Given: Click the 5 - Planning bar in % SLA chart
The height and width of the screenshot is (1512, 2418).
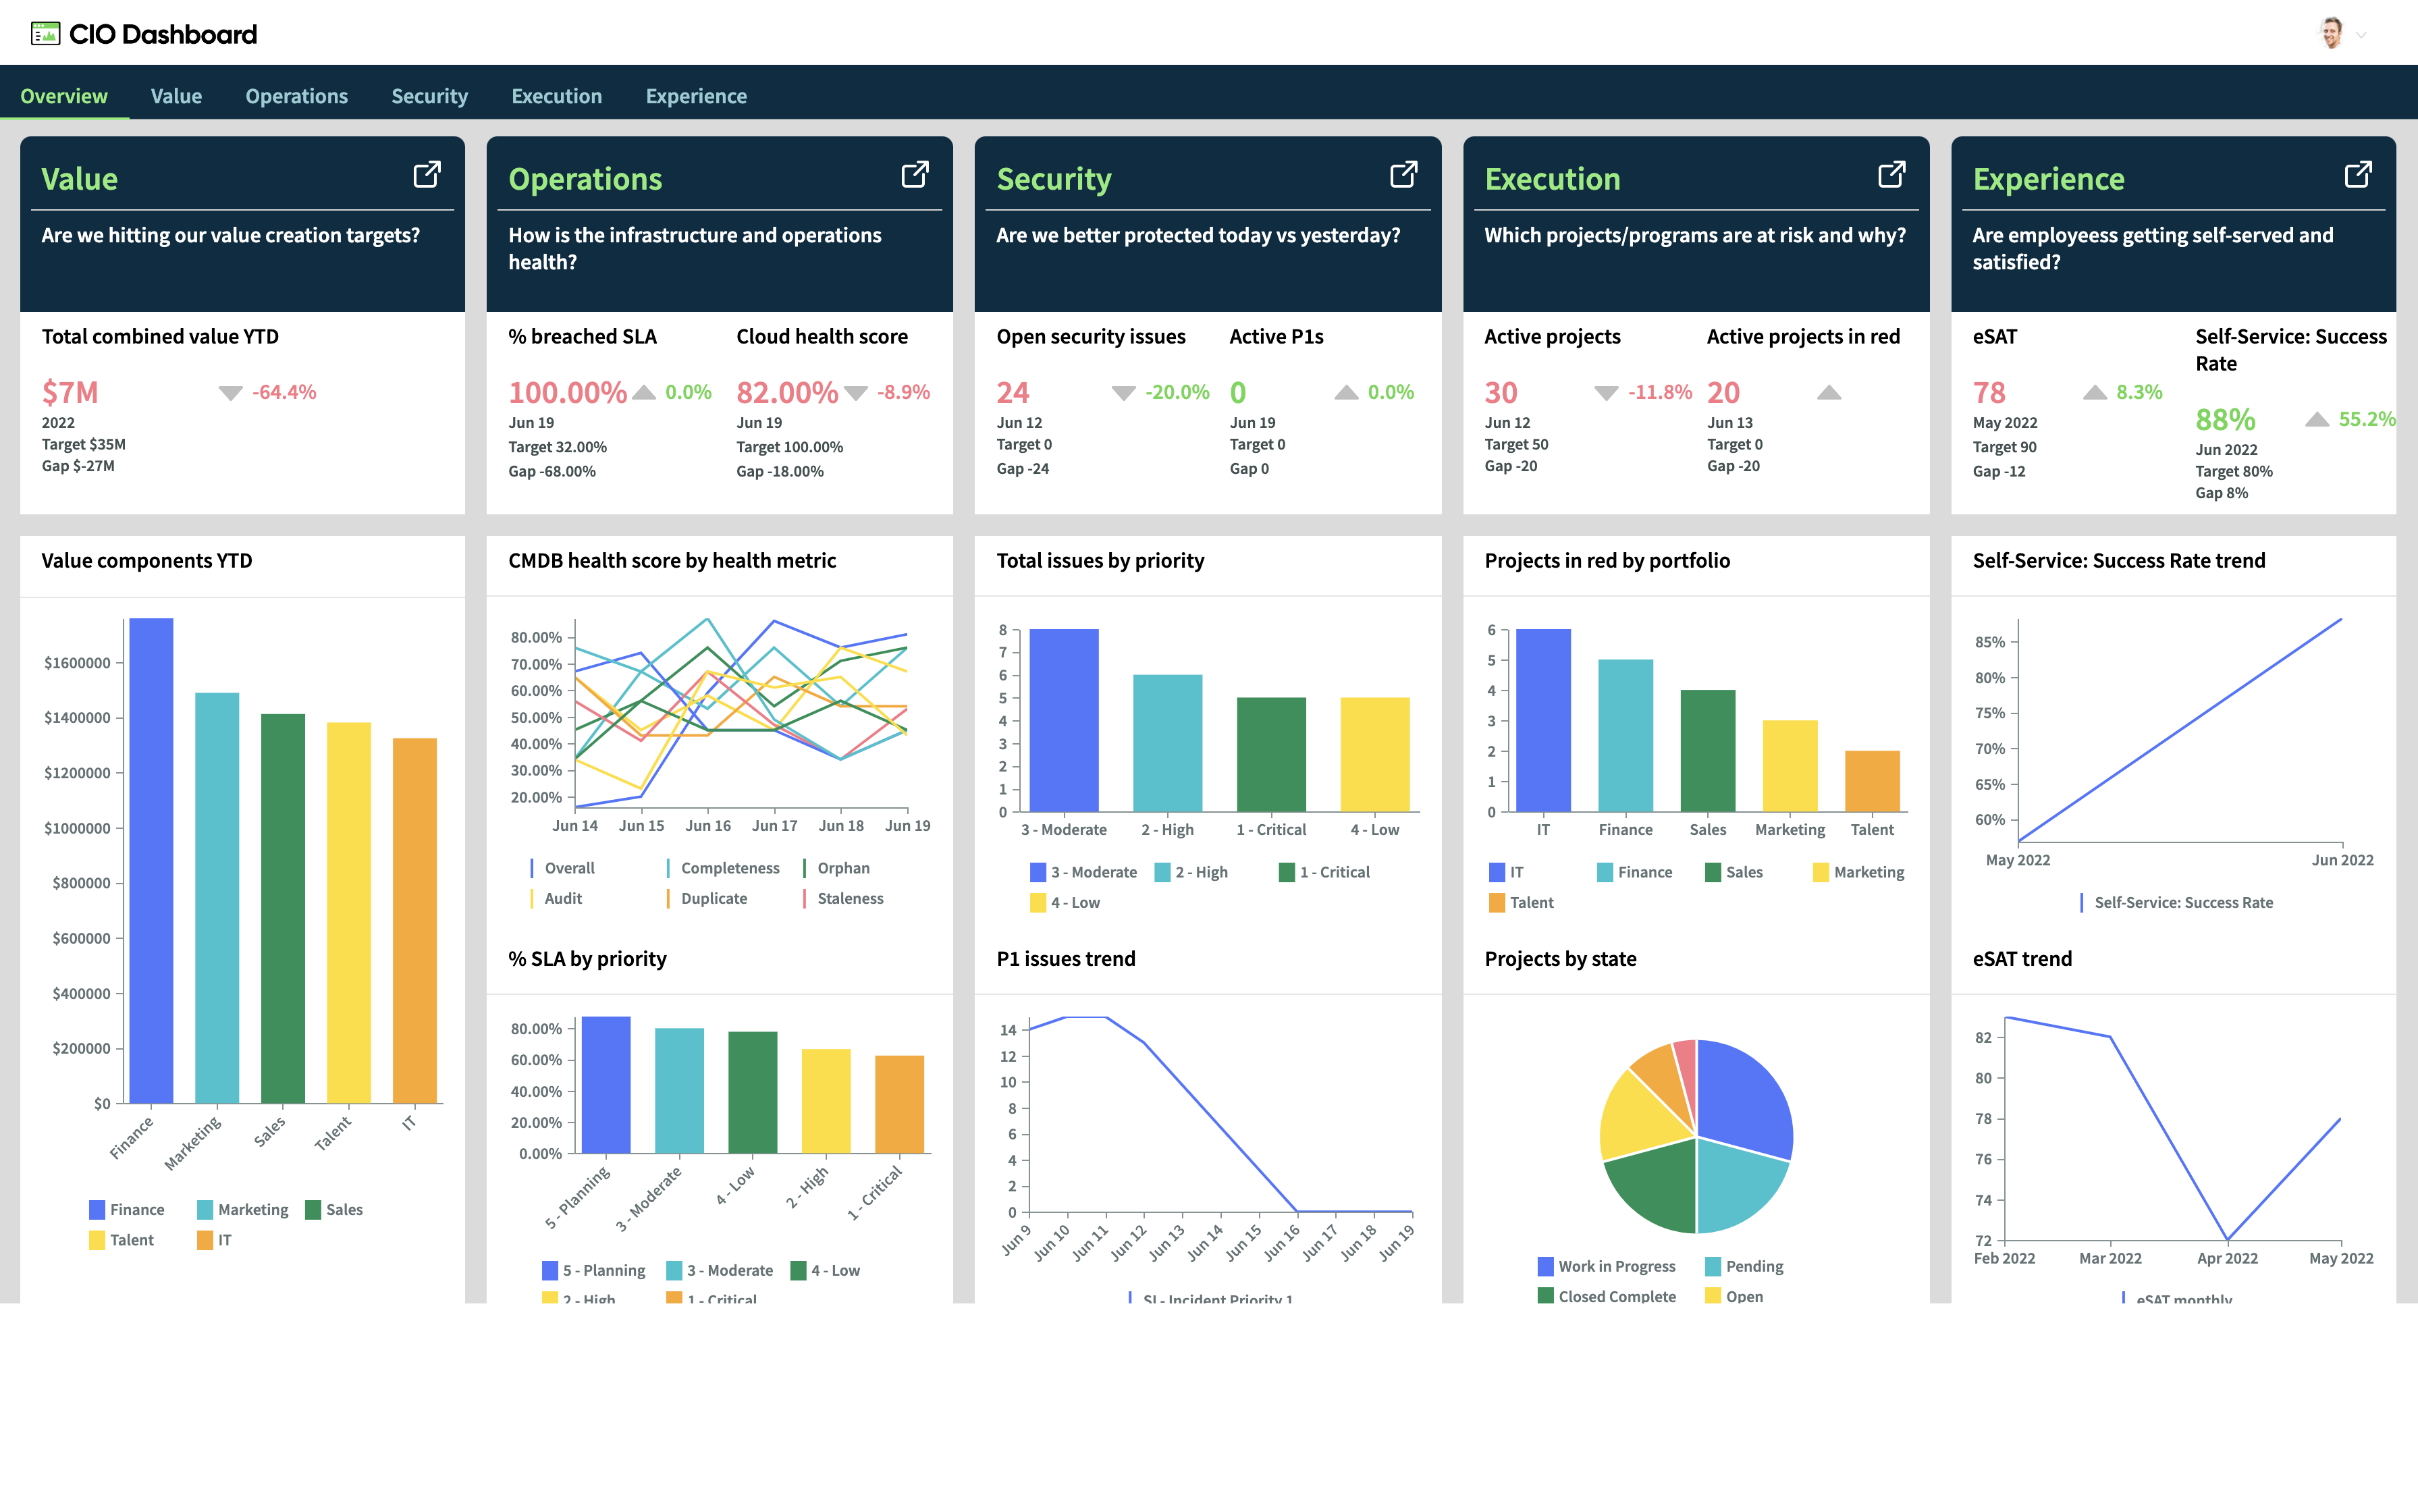Looking at the screenshot, I should pyautogui.click(x=606, y=1085).
